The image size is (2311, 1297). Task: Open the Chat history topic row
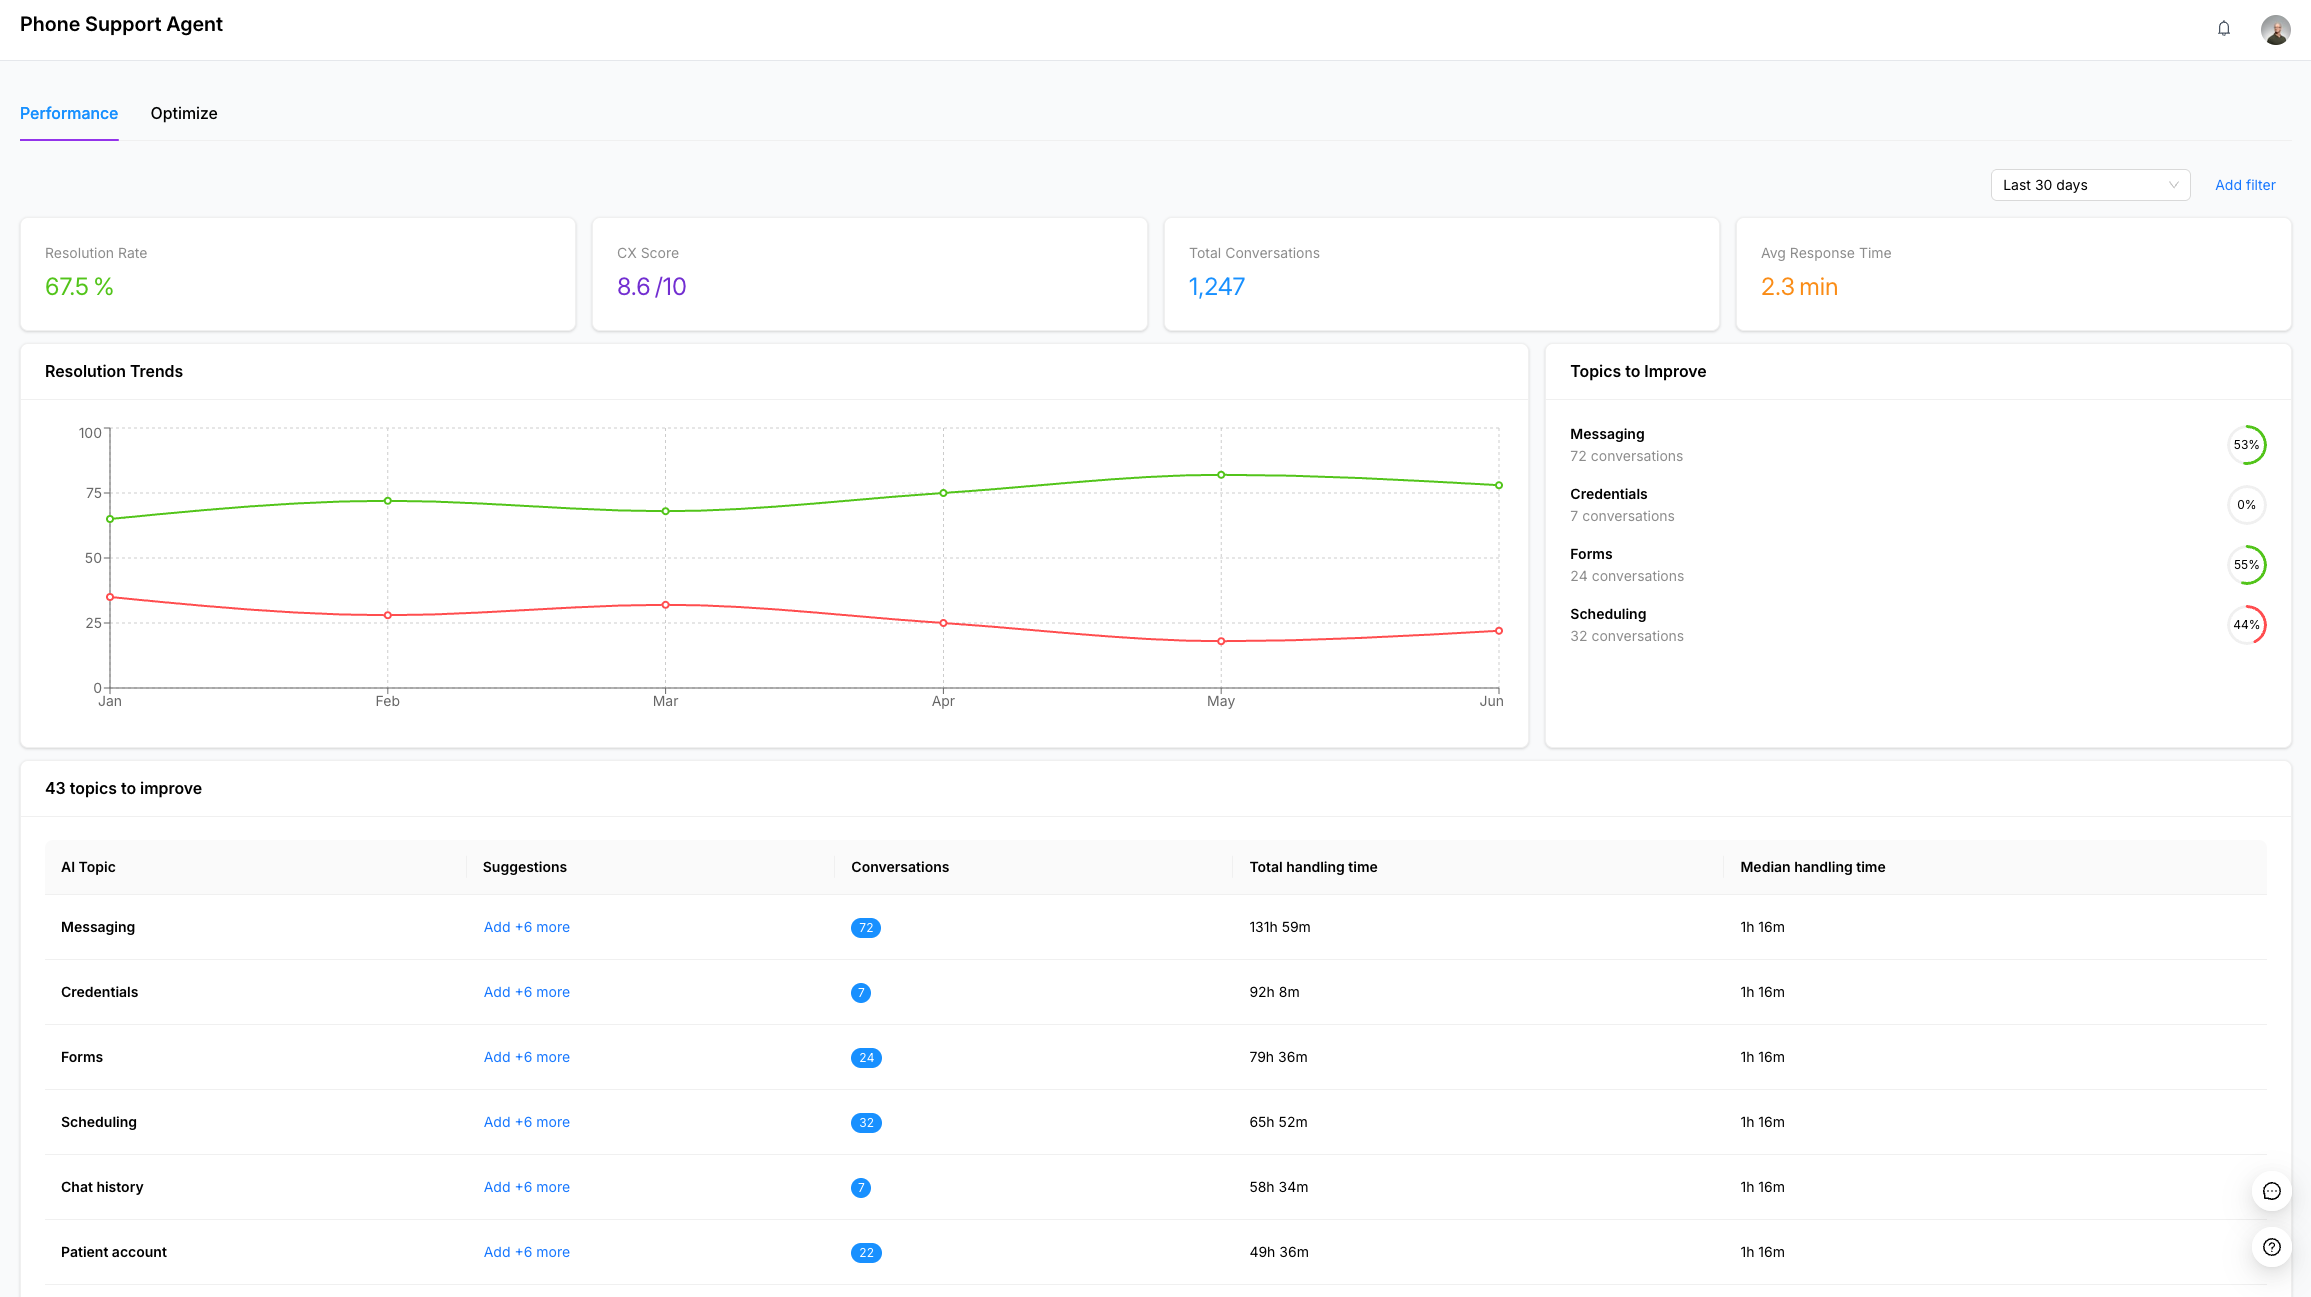click(102, 1187)
